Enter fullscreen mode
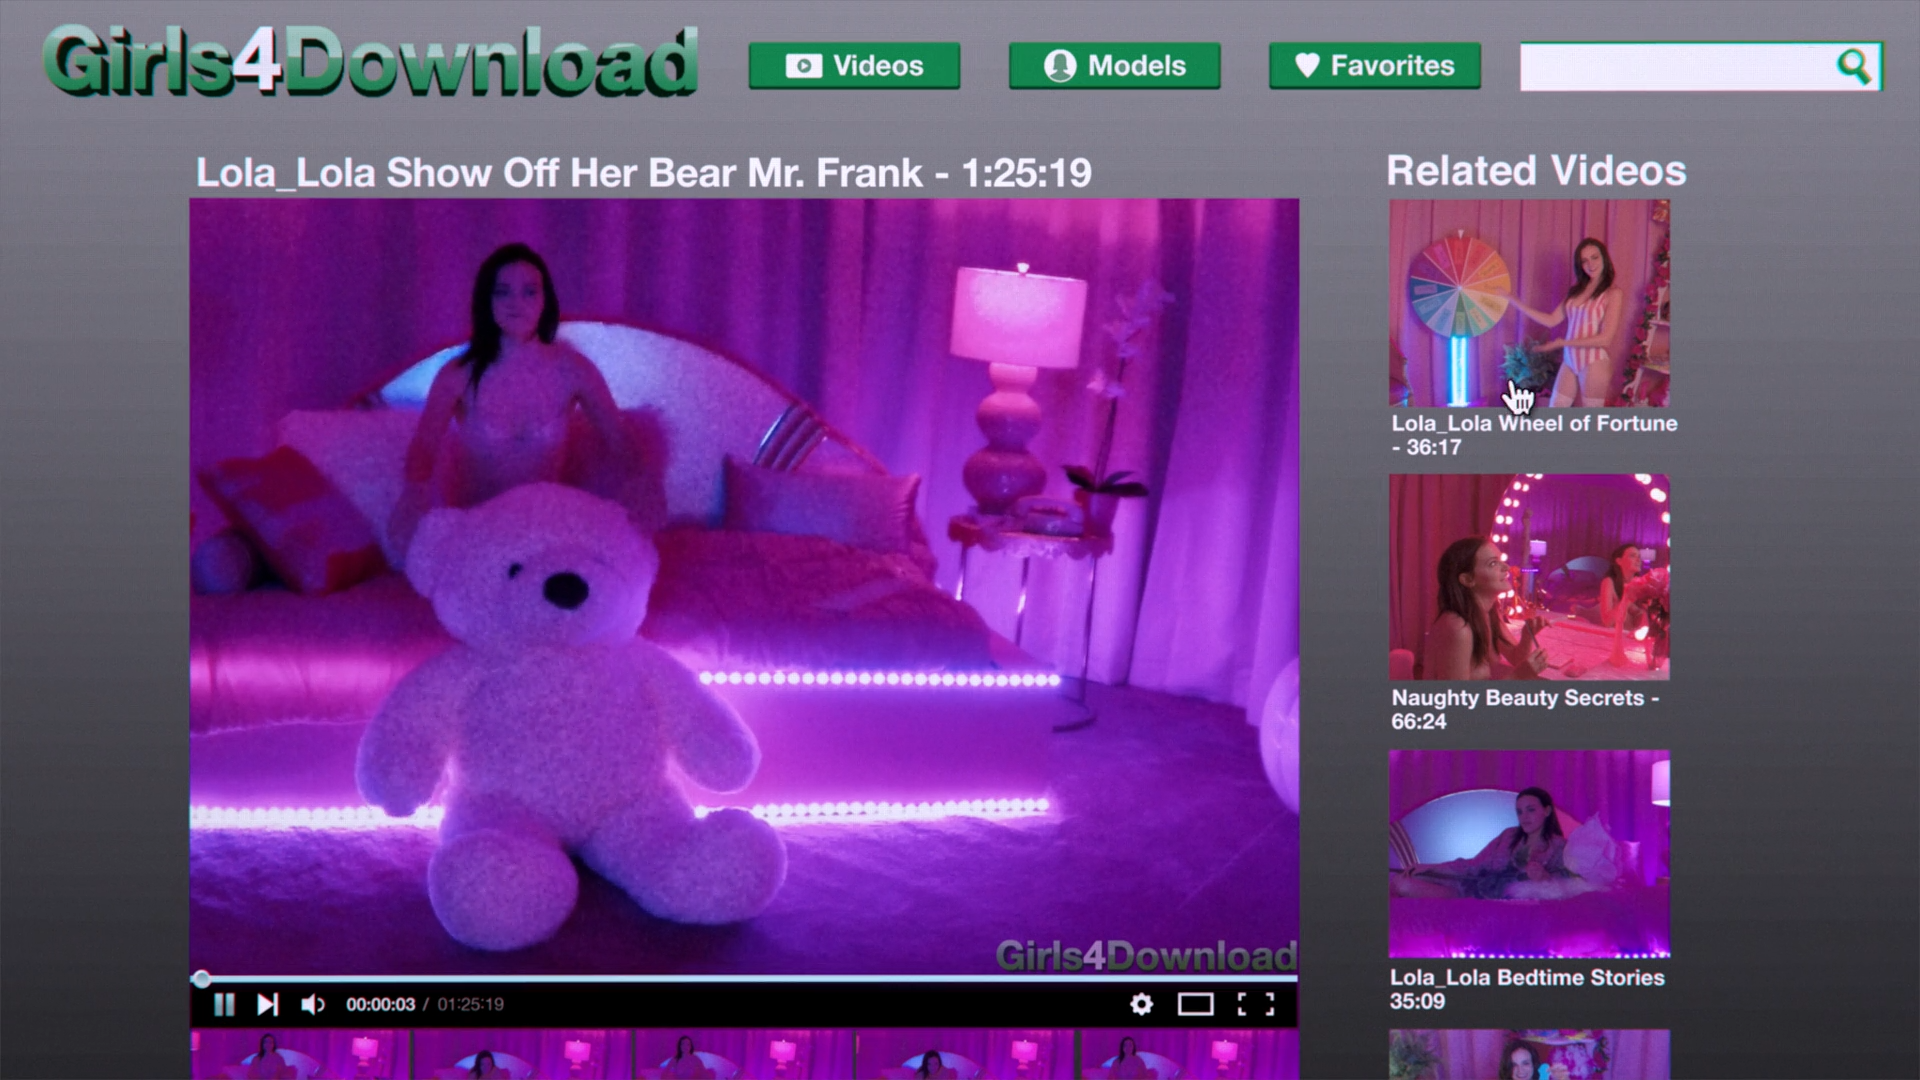This screenshot has height=1080, width=1920. (1256, 1004)
